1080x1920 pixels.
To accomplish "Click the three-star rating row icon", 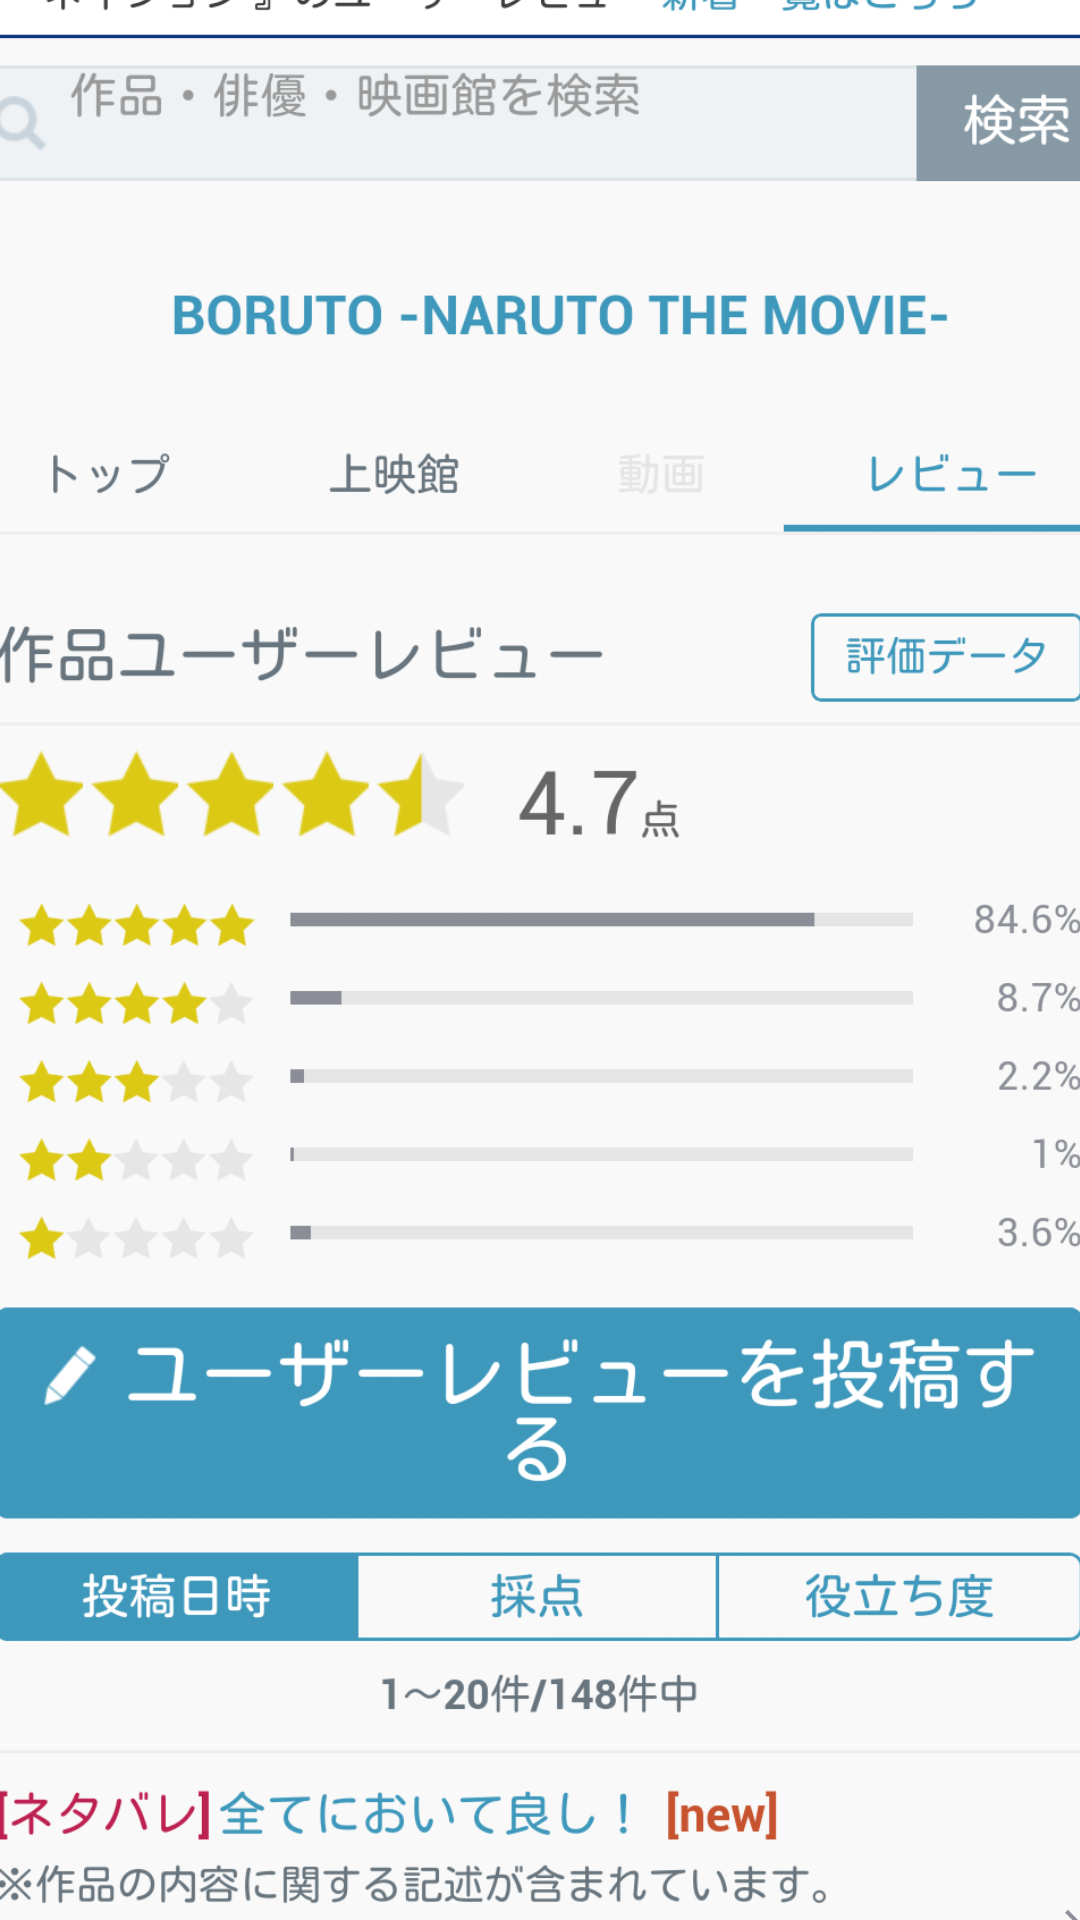I will coord(137,1081).
